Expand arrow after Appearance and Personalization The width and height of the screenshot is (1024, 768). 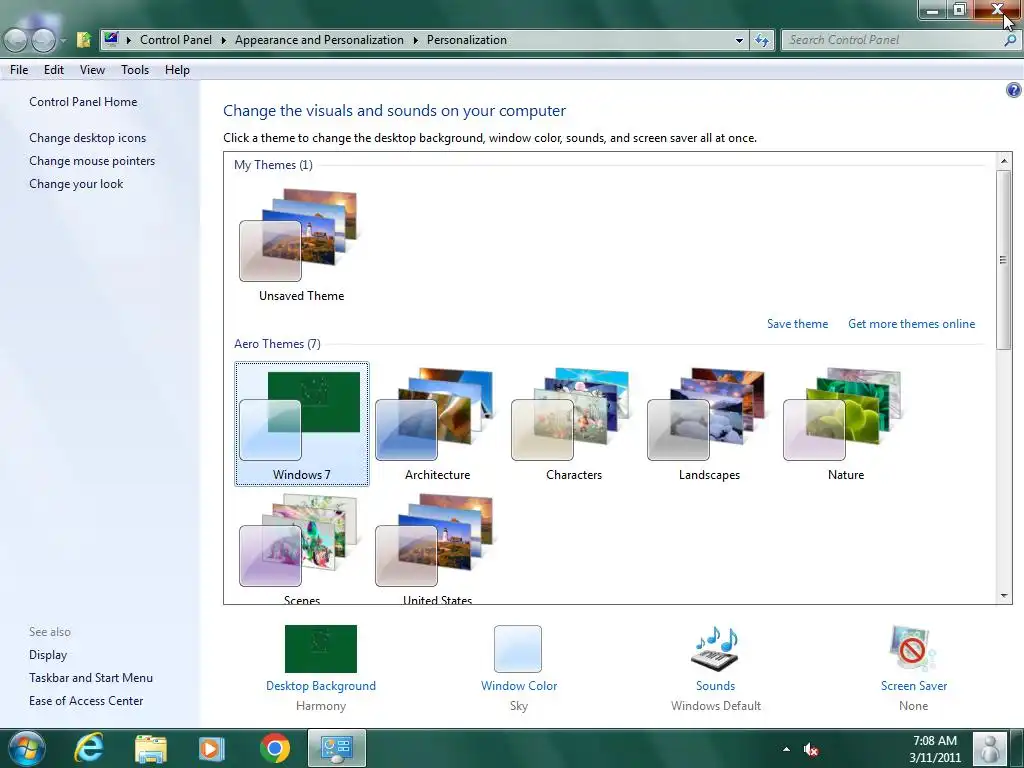[x=415, y=40]
